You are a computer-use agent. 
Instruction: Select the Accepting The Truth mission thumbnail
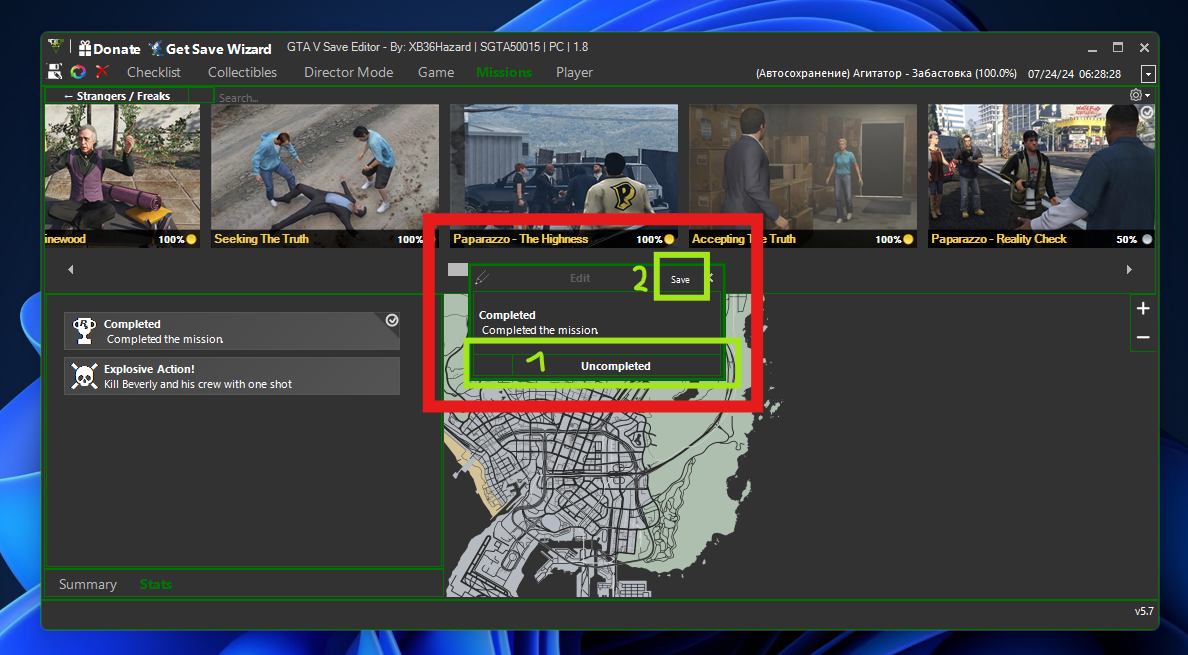pyautogui.click(x=802, y=176)
